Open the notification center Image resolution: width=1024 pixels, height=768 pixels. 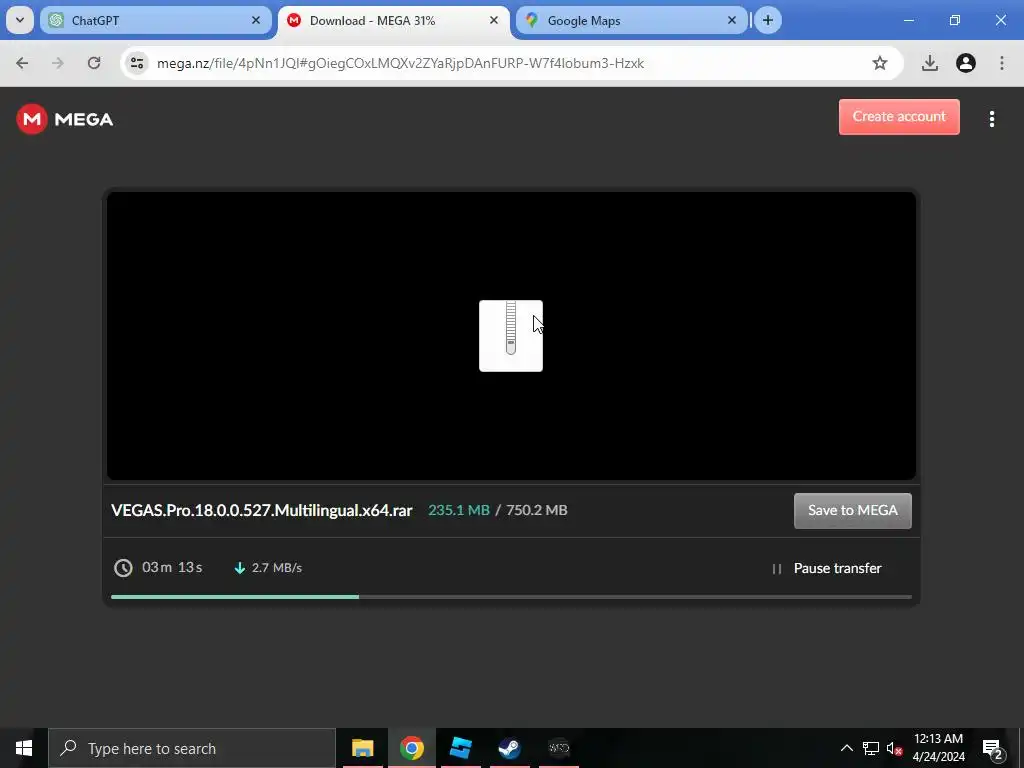click(x=993, y=748)
